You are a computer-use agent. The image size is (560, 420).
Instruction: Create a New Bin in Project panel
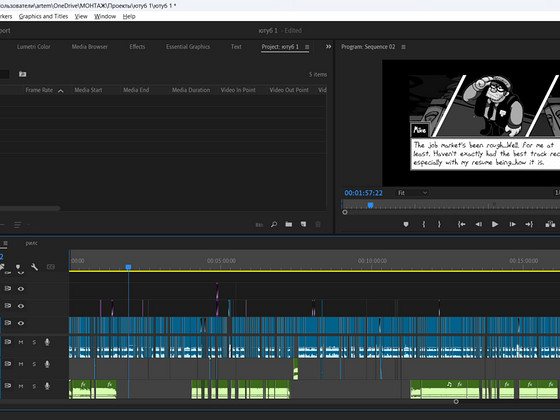tap(289, 224)
